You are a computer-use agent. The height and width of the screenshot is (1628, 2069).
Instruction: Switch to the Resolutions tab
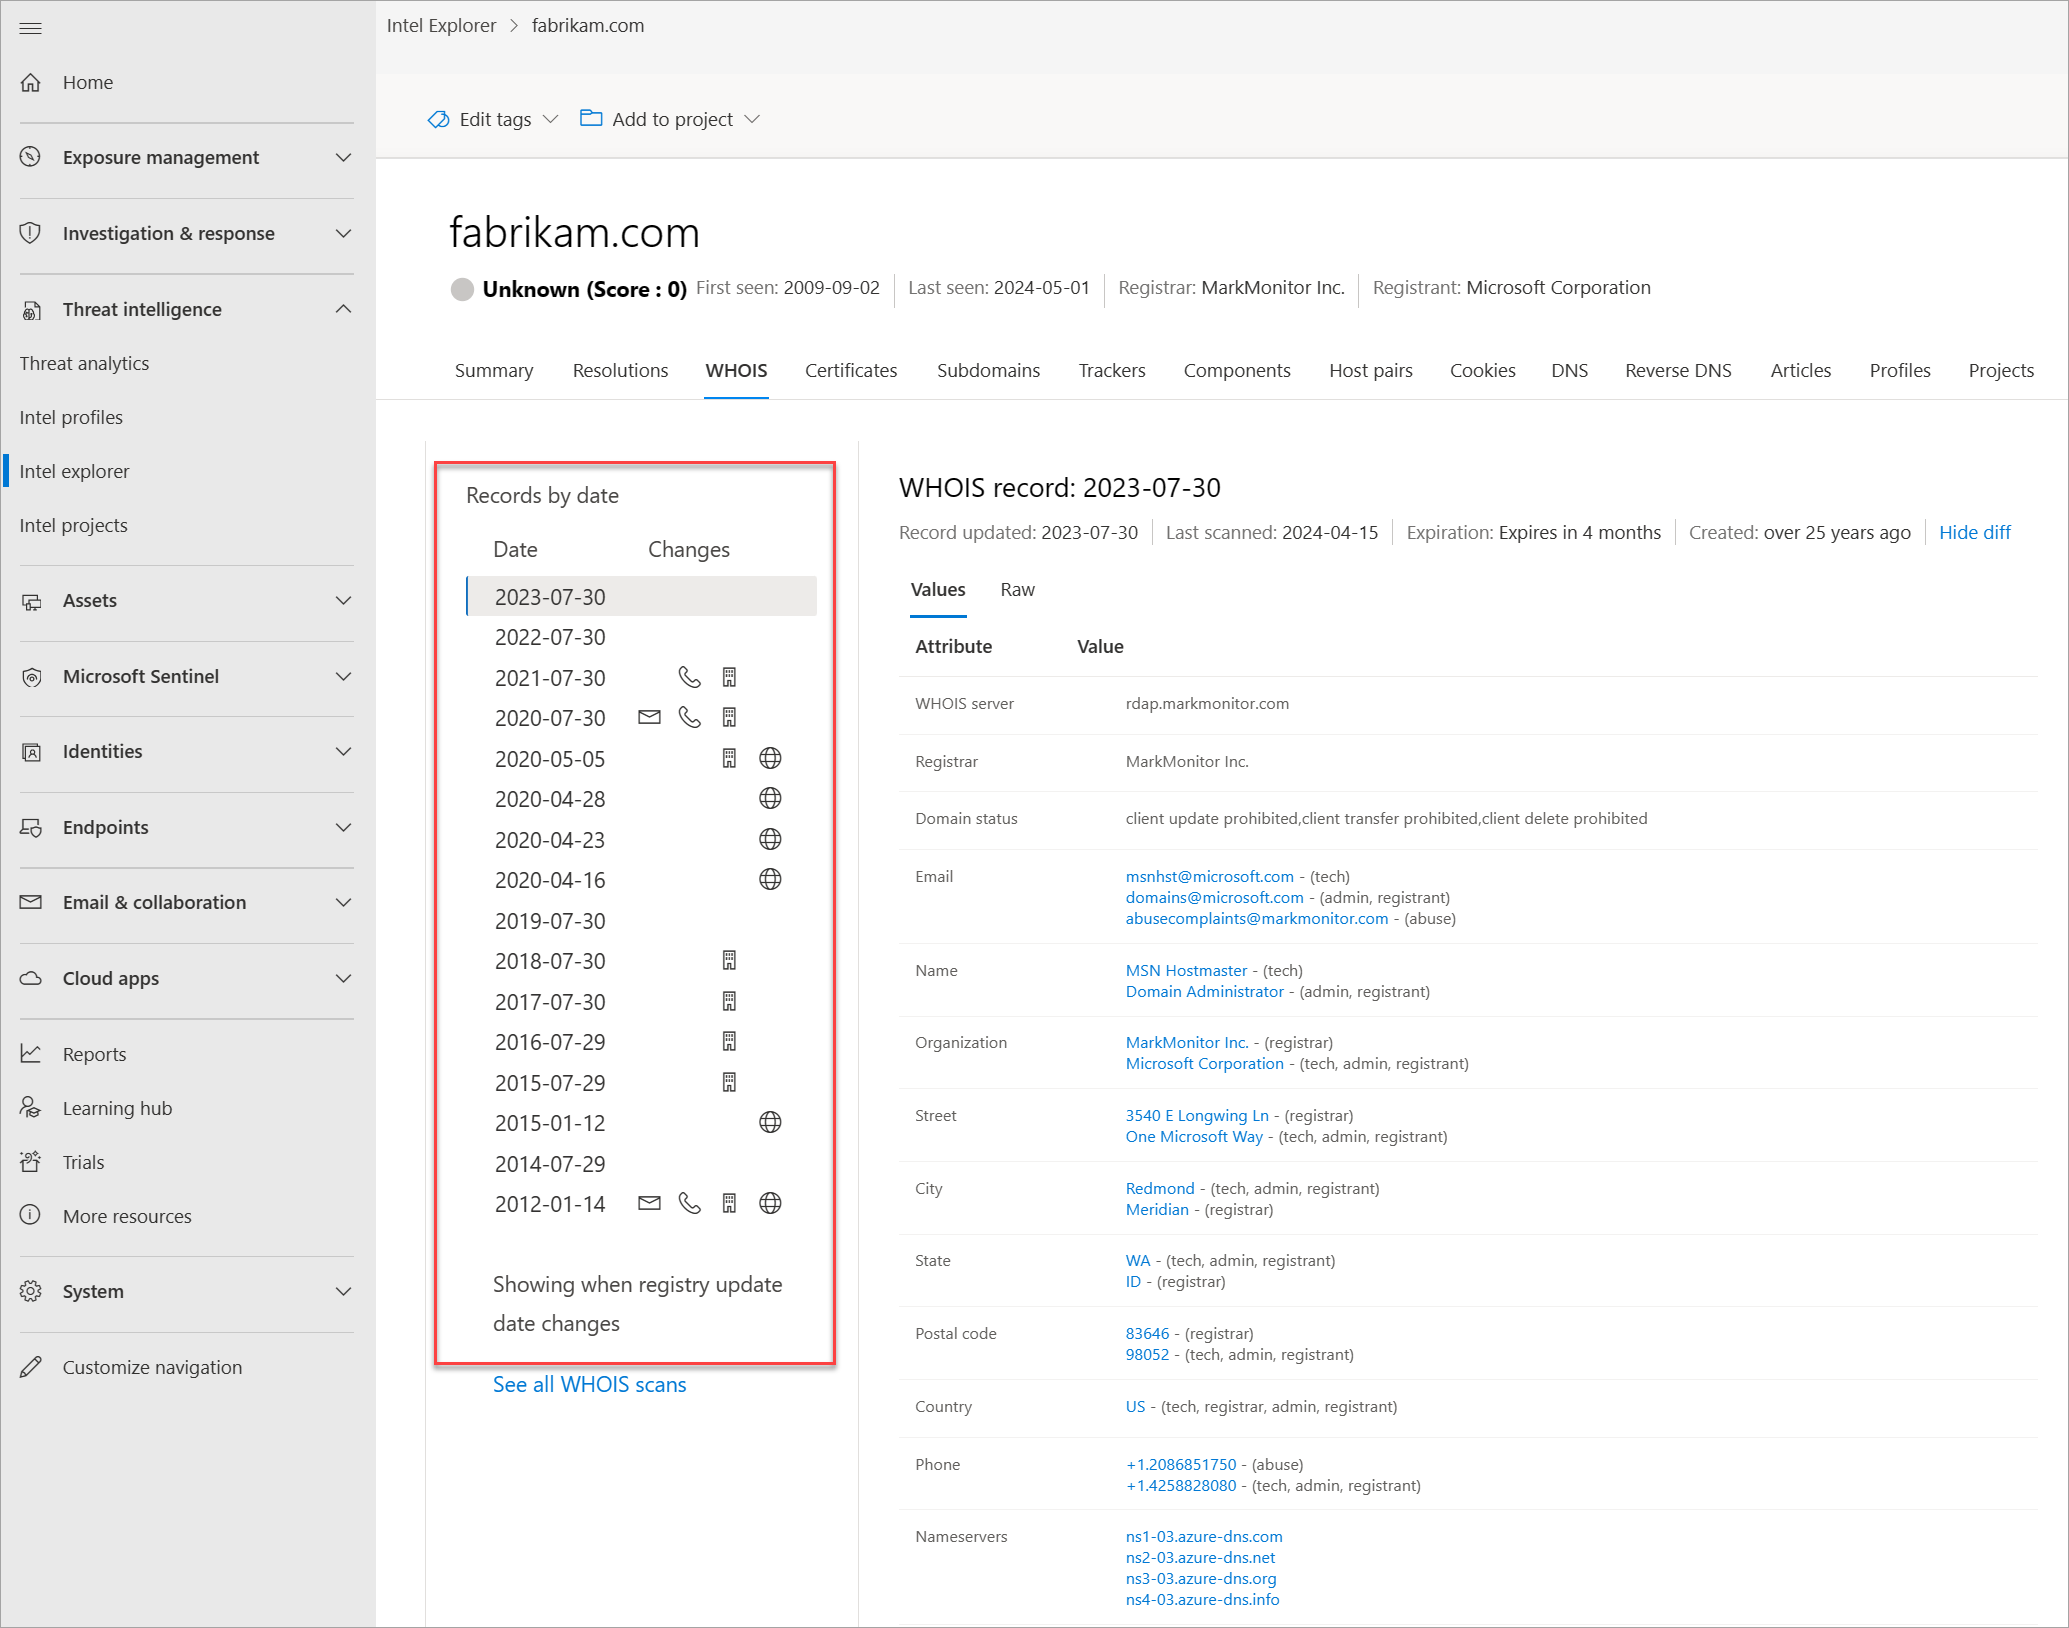coord(620,370)
